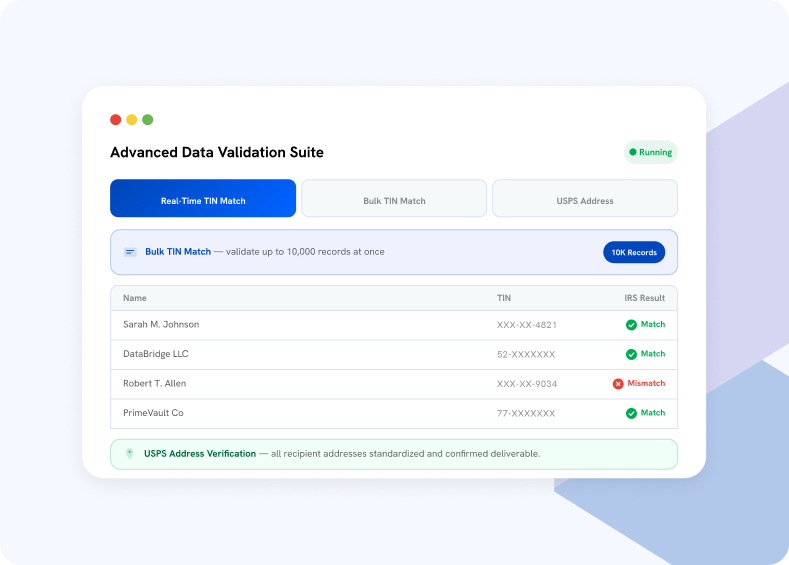This screenshot has height=565, width=789.
Task: Click the green maximize window dot
Action: point(147,119)
